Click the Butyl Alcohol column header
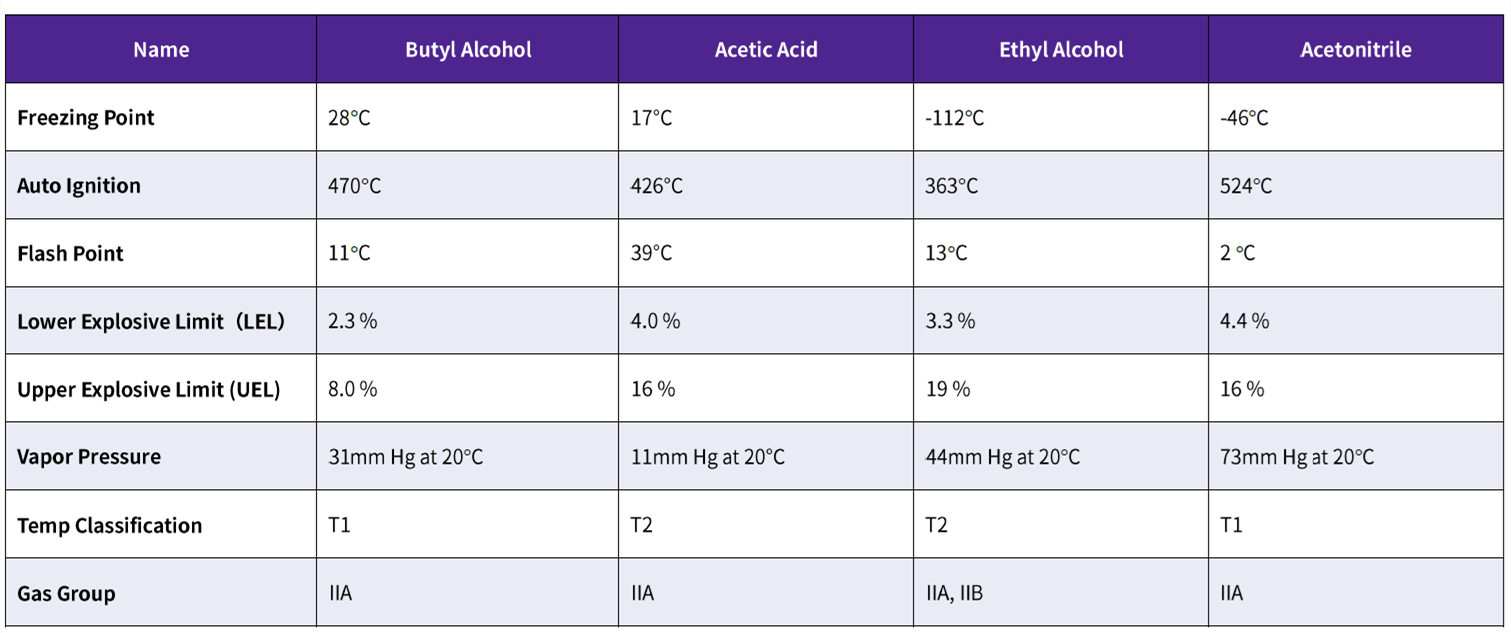The image size is (1511, 633). tap(468, 50)
